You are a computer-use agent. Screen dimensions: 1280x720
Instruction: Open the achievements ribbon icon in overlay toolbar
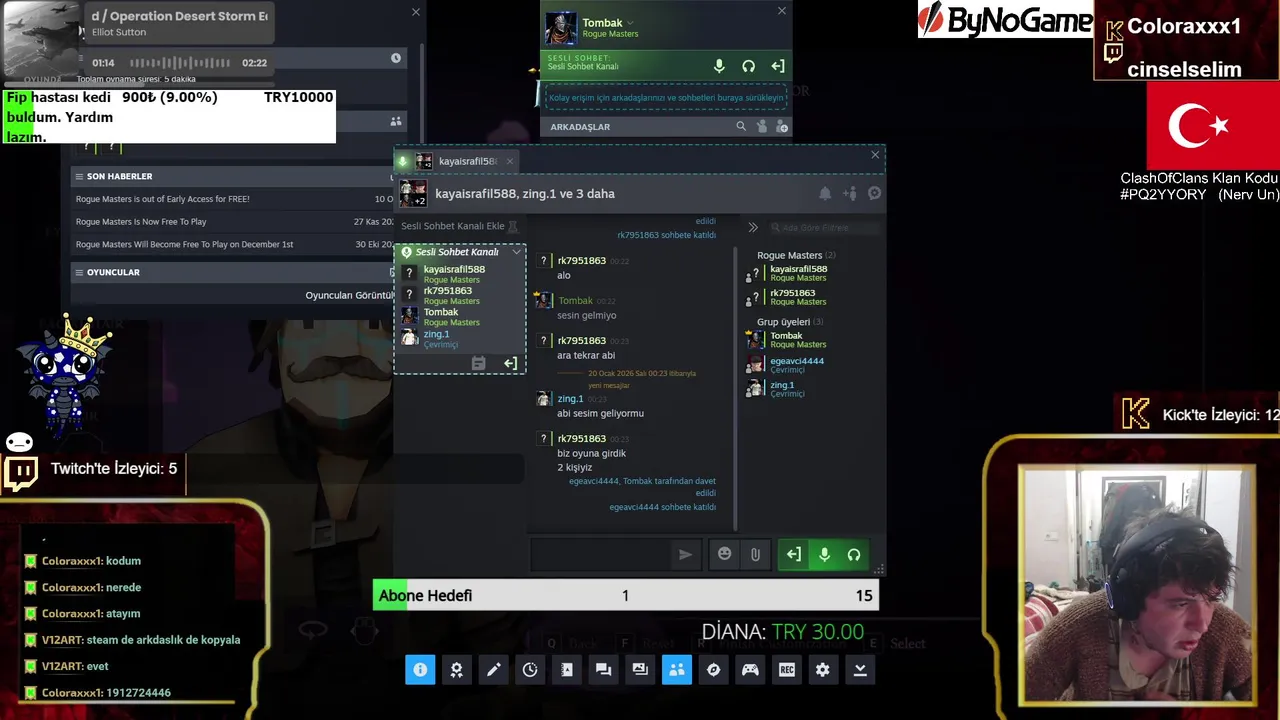pyautogui.click(x=457, y=670)
